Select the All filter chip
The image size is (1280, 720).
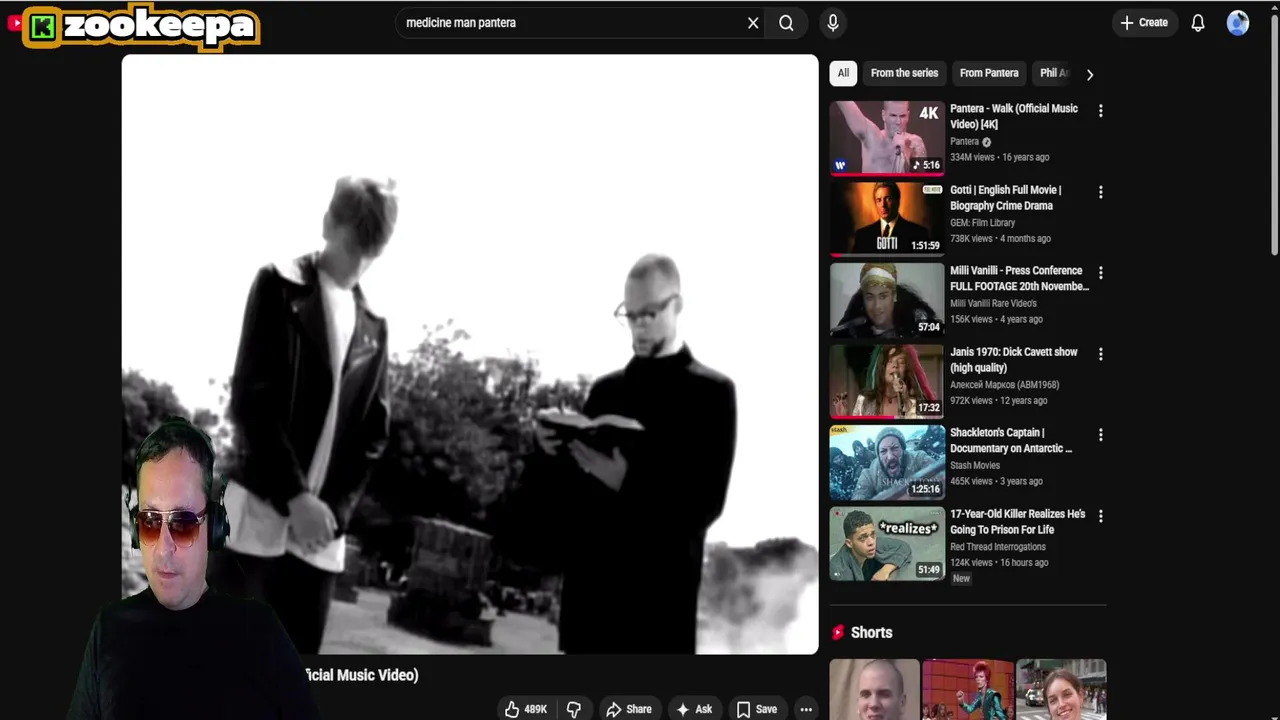click(843, 73)
